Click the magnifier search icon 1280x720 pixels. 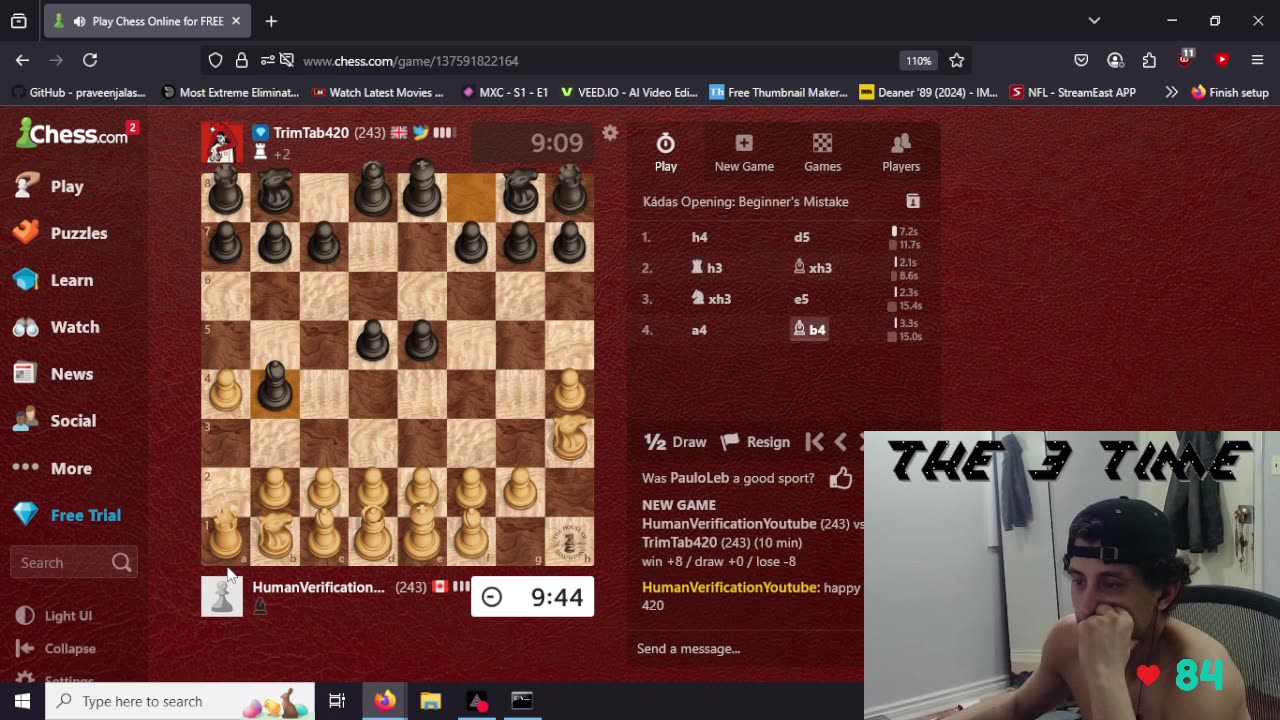[121, 563]
